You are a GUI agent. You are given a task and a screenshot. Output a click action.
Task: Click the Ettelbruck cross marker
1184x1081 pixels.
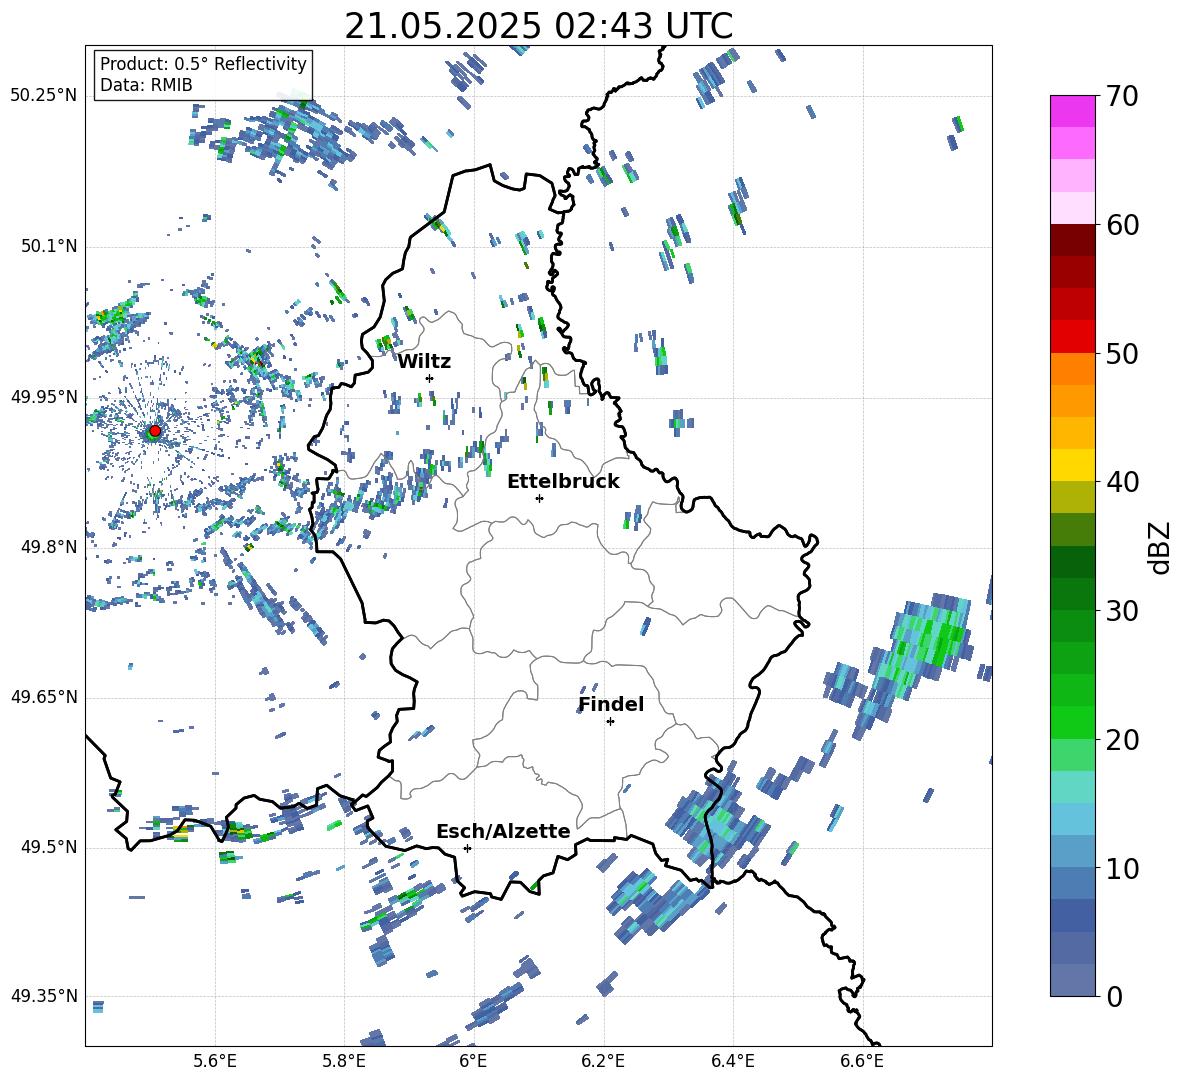[x=539, y=498]
